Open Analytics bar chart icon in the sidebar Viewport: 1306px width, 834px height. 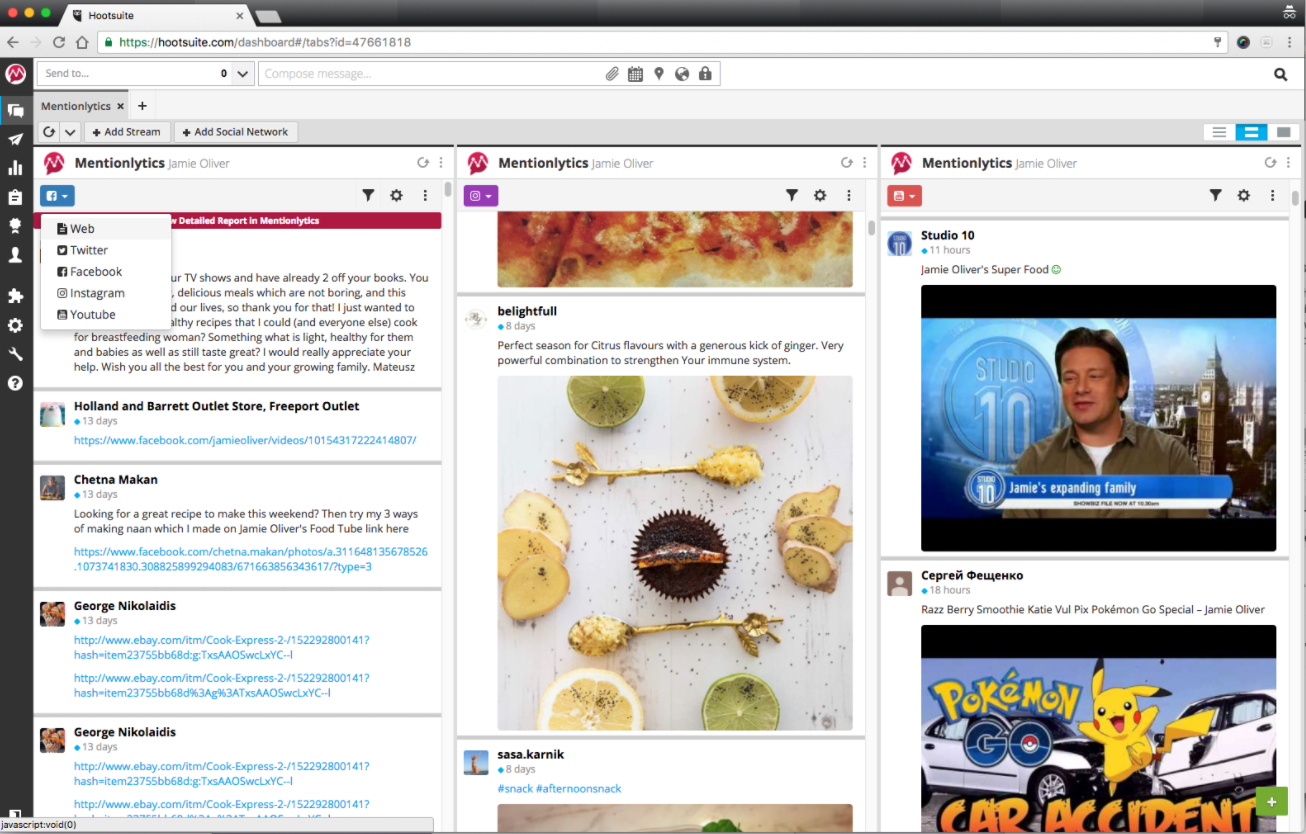click(x=15, y=168)
